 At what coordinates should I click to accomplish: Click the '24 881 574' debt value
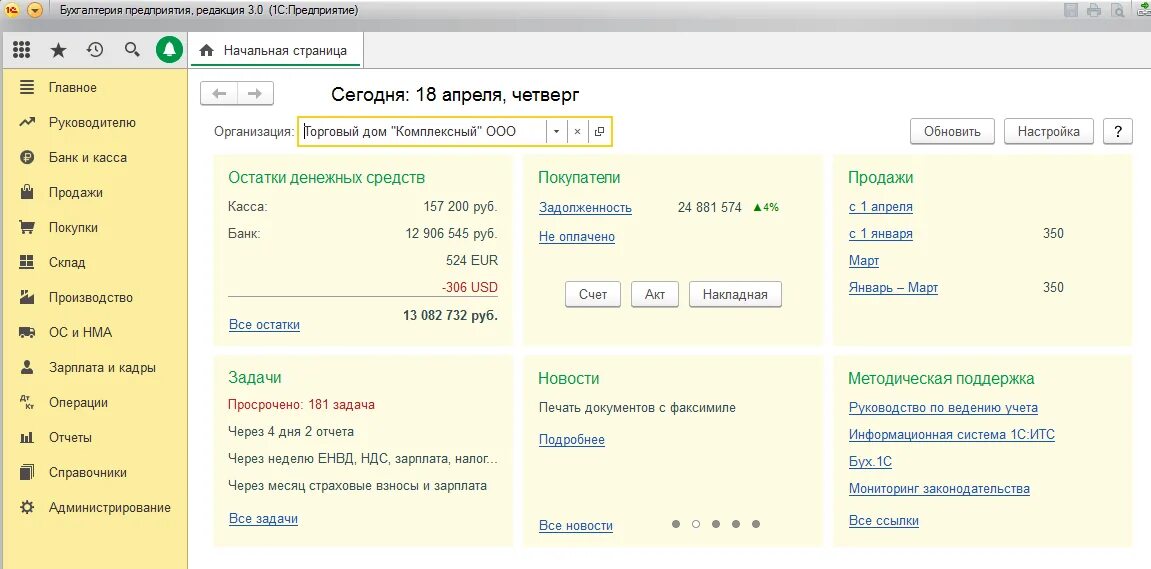(x=710, y=208)
